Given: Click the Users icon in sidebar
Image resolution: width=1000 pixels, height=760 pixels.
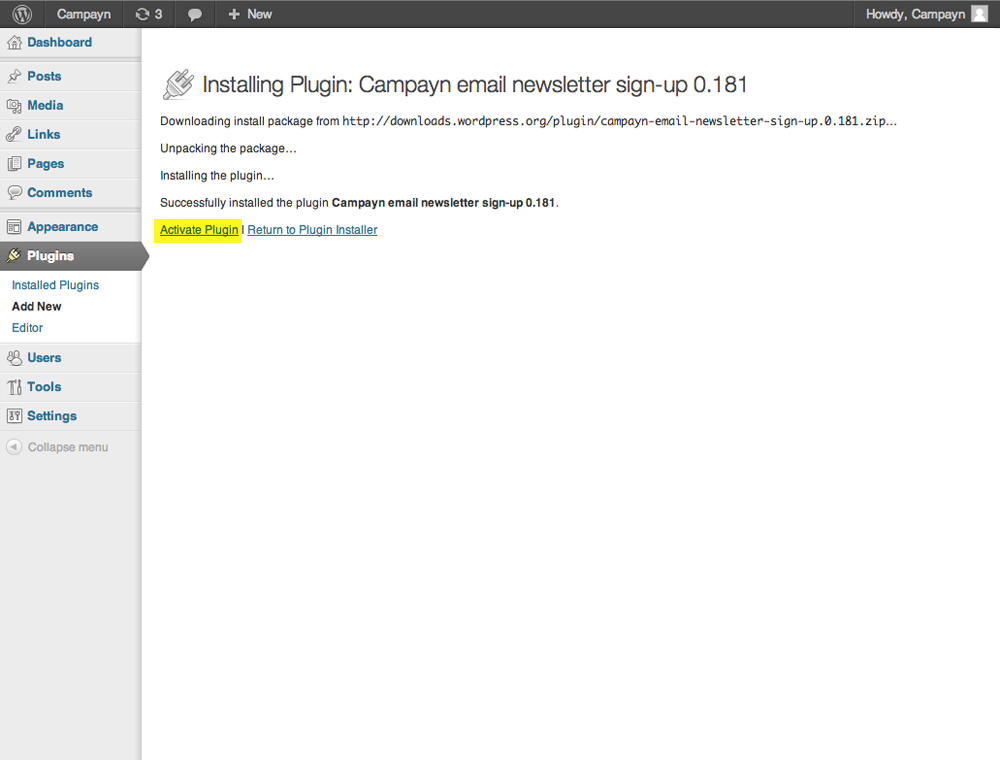Looking at the screenshot, I should [14, 358].
